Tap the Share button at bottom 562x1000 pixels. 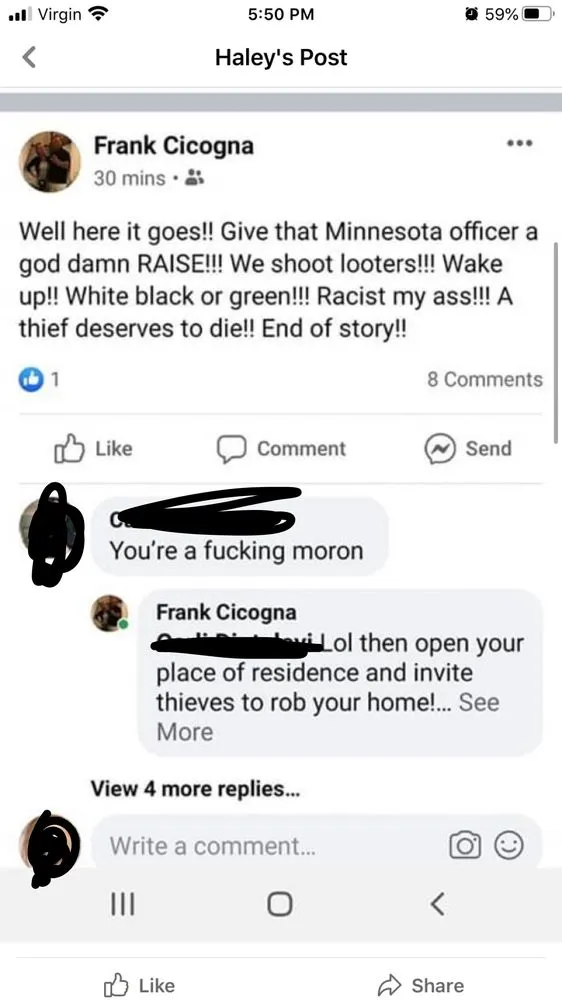[420, 985]
